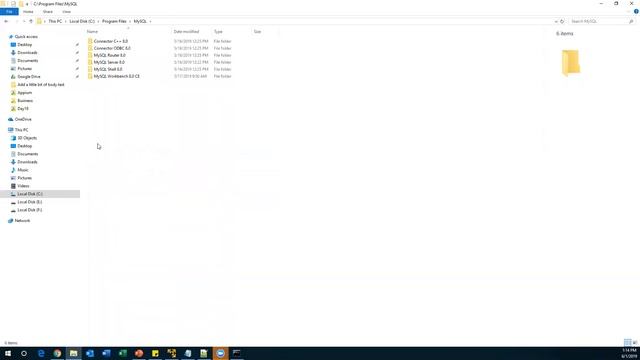Expand chevron after This PC breadcrumb

point(65,21)
